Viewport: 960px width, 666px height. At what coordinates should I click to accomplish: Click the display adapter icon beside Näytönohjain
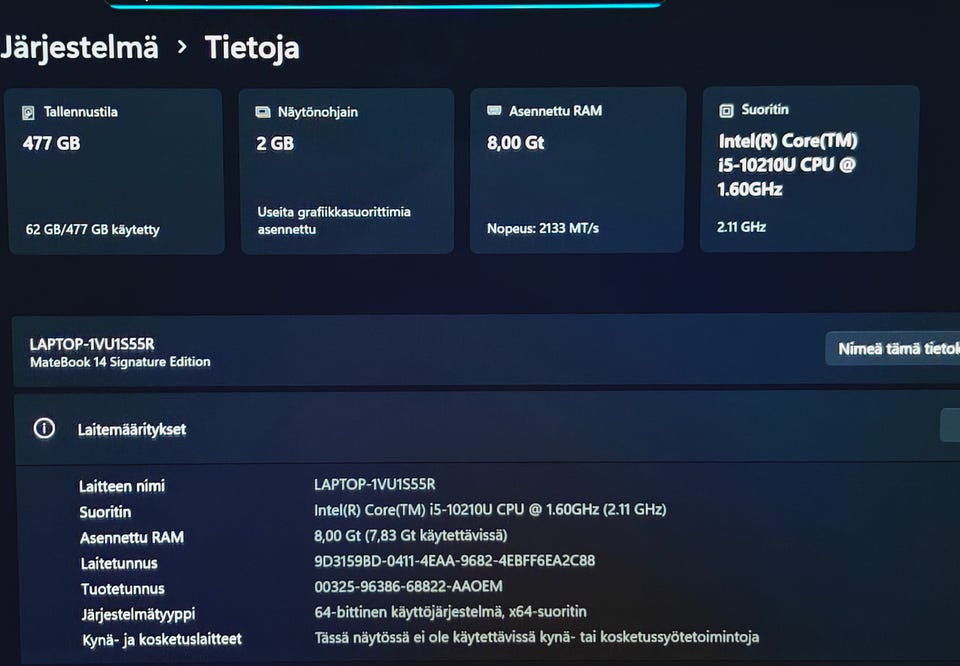click(263, 112)
